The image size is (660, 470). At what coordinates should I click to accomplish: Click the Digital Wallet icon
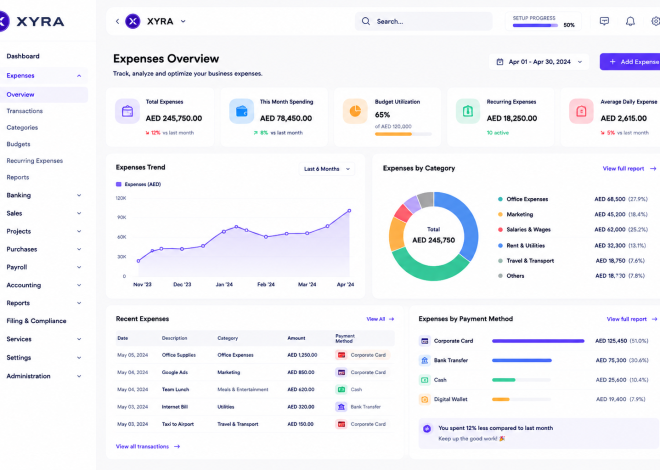(x=425, y=399)
